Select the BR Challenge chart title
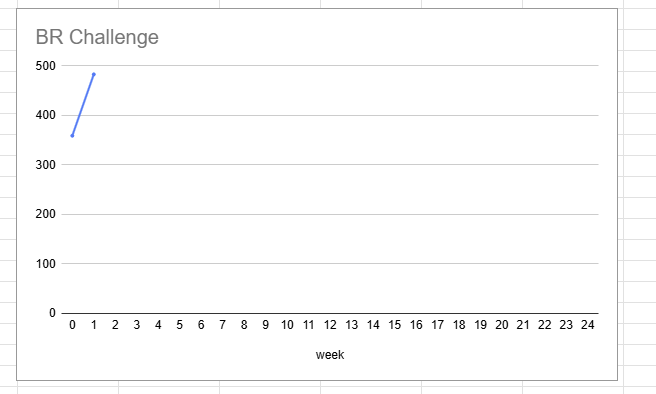 (97, 37)
